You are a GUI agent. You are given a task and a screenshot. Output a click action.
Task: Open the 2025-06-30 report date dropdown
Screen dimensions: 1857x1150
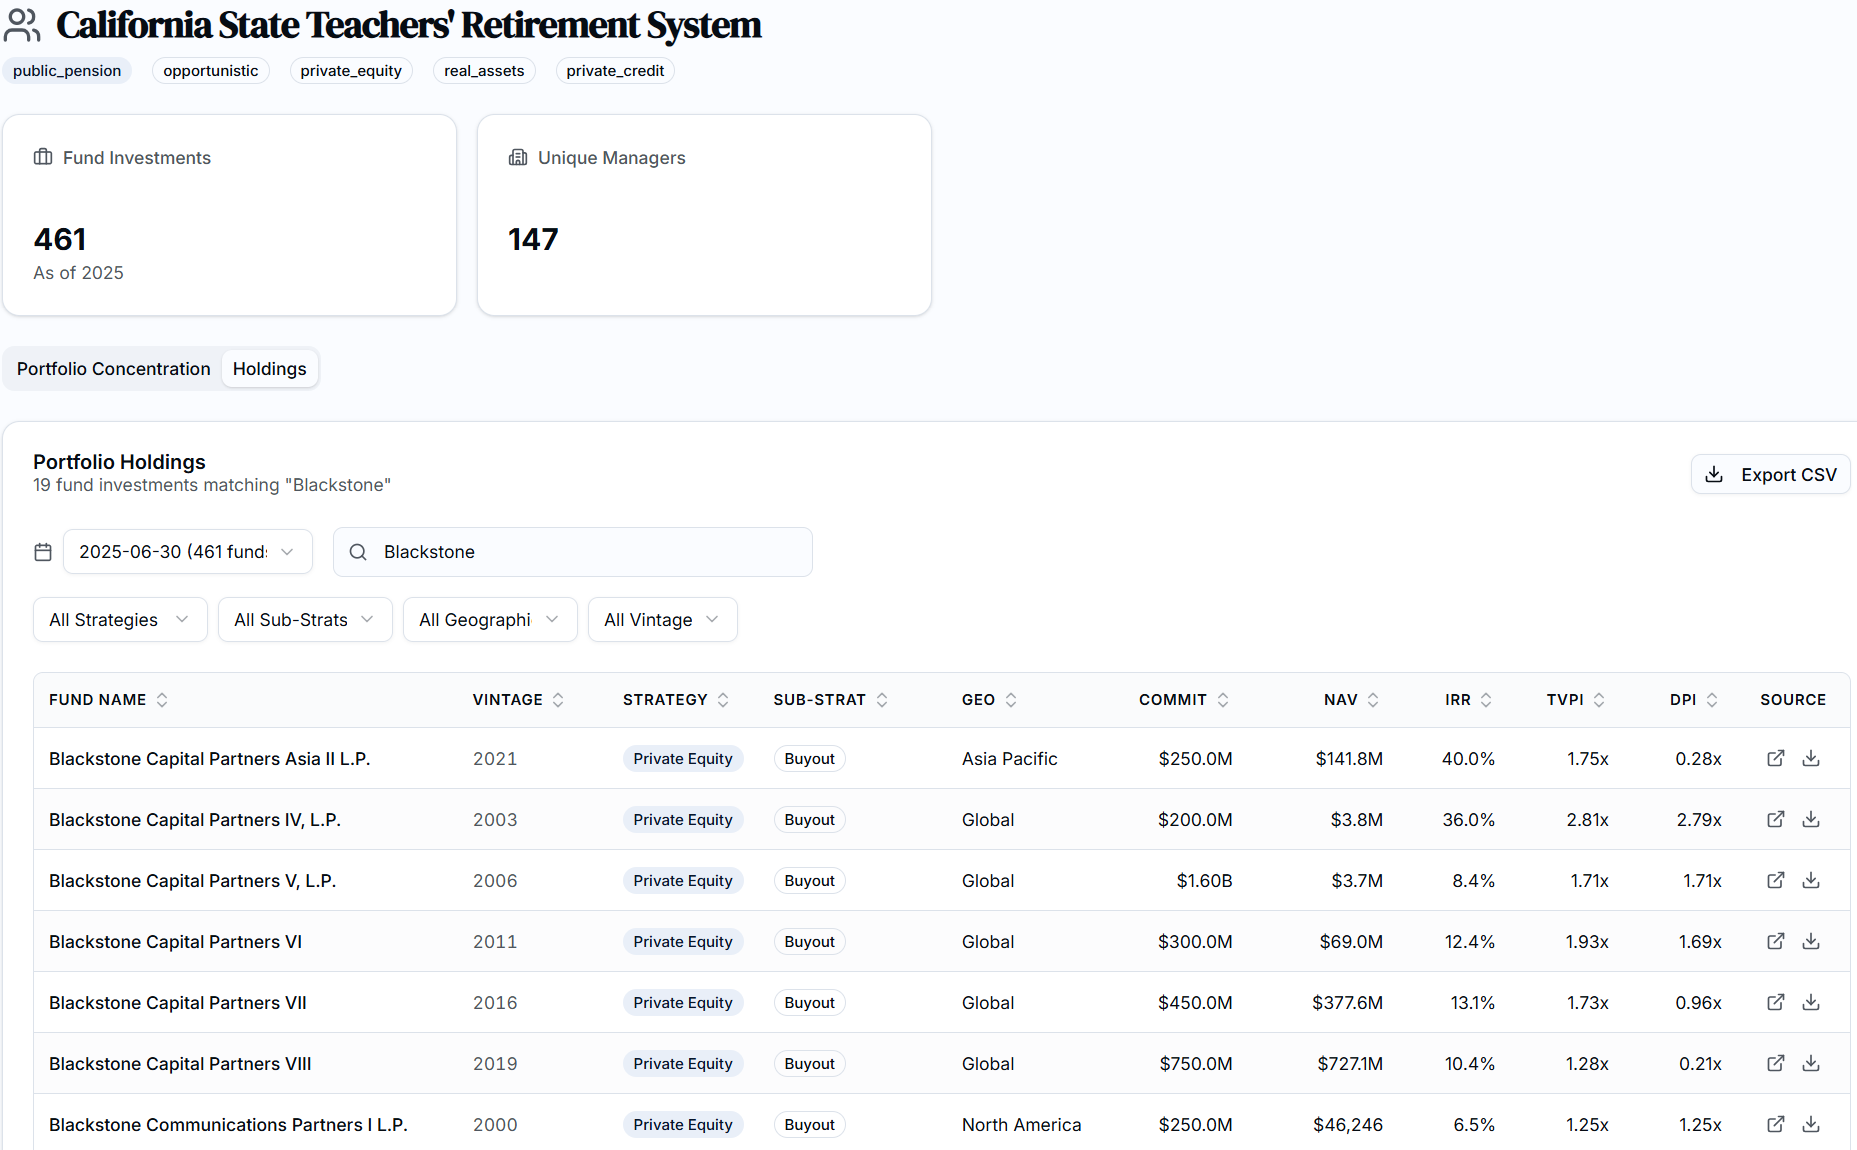coord(188,552)
